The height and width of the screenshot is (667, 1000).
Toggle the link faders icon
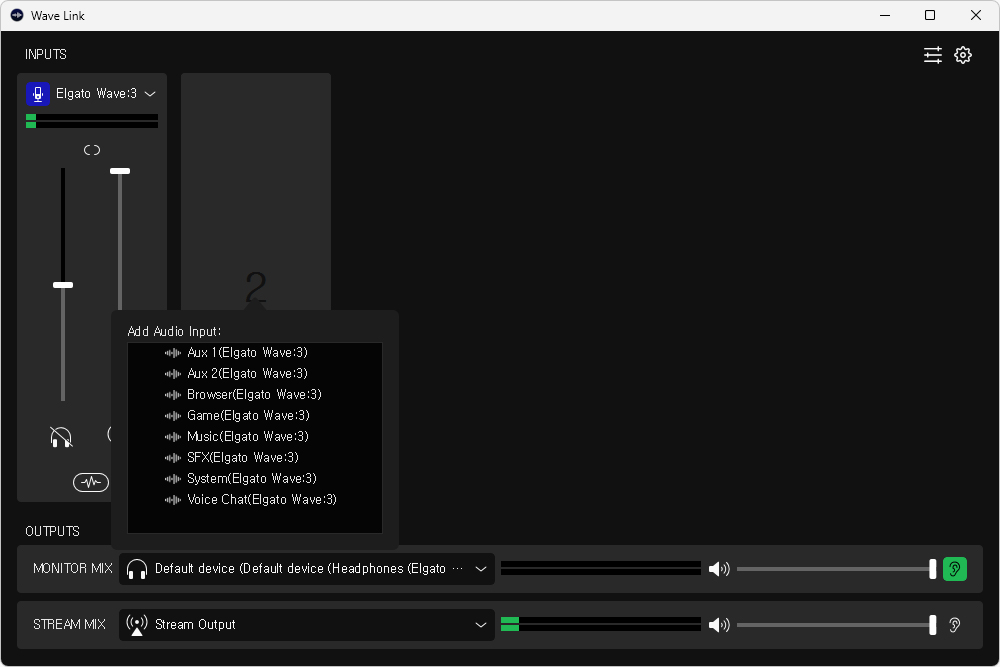tap(92, 150)
